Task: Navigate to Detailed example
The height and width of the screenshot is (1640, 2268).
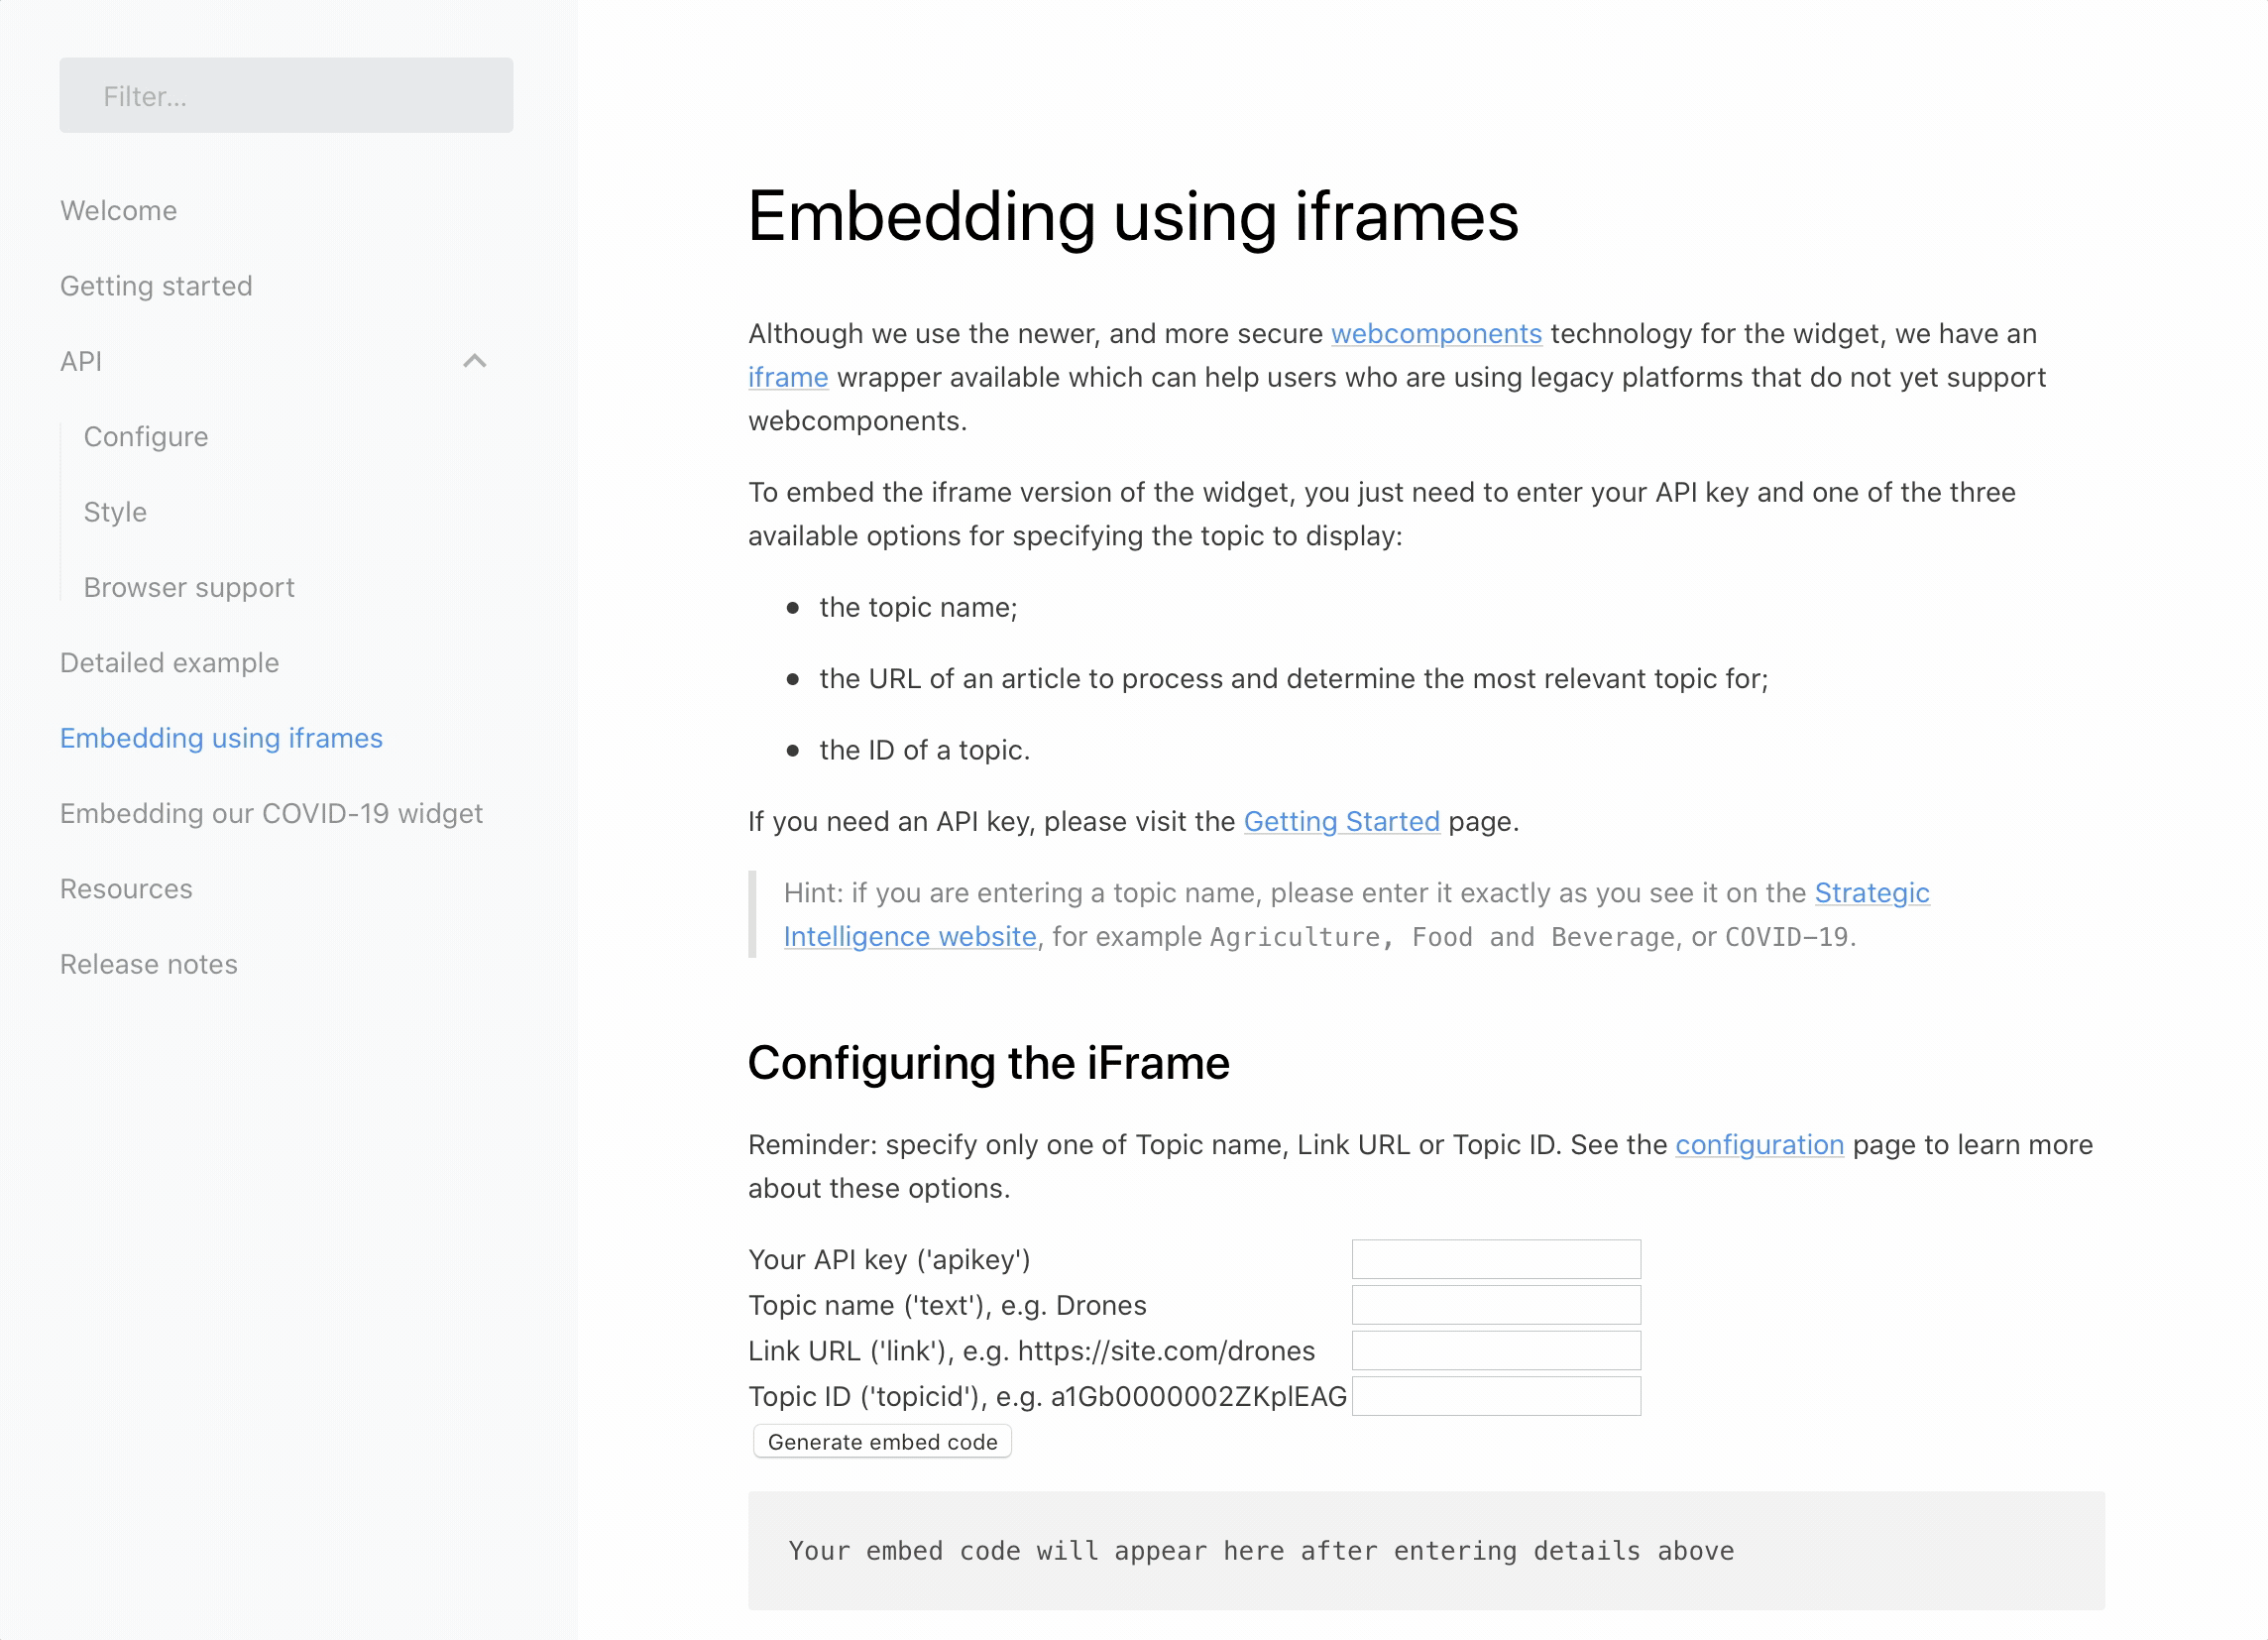Action: tap(169, 662)
